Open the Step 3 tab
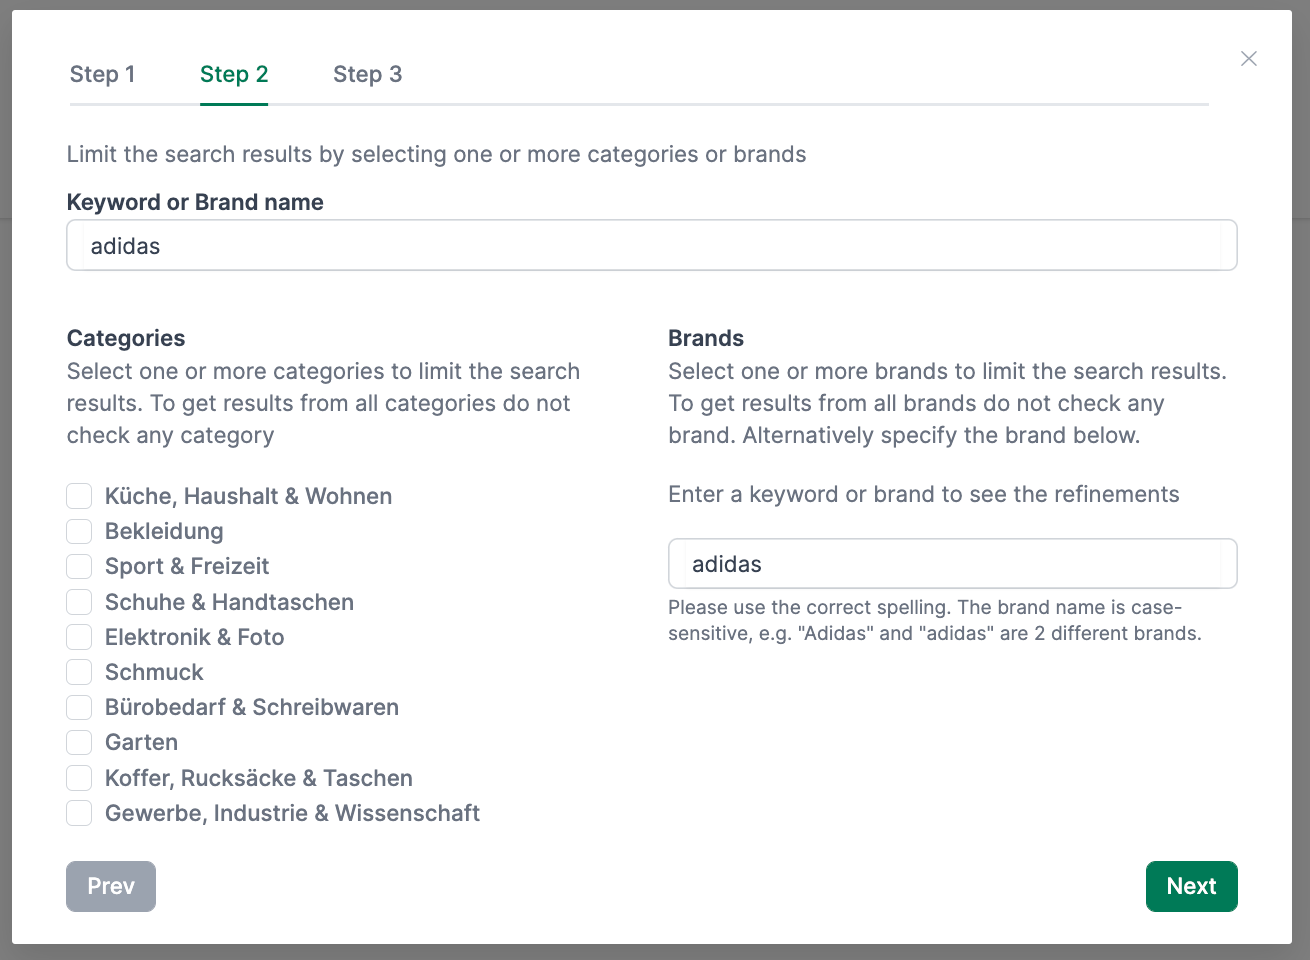 (367, 74)
